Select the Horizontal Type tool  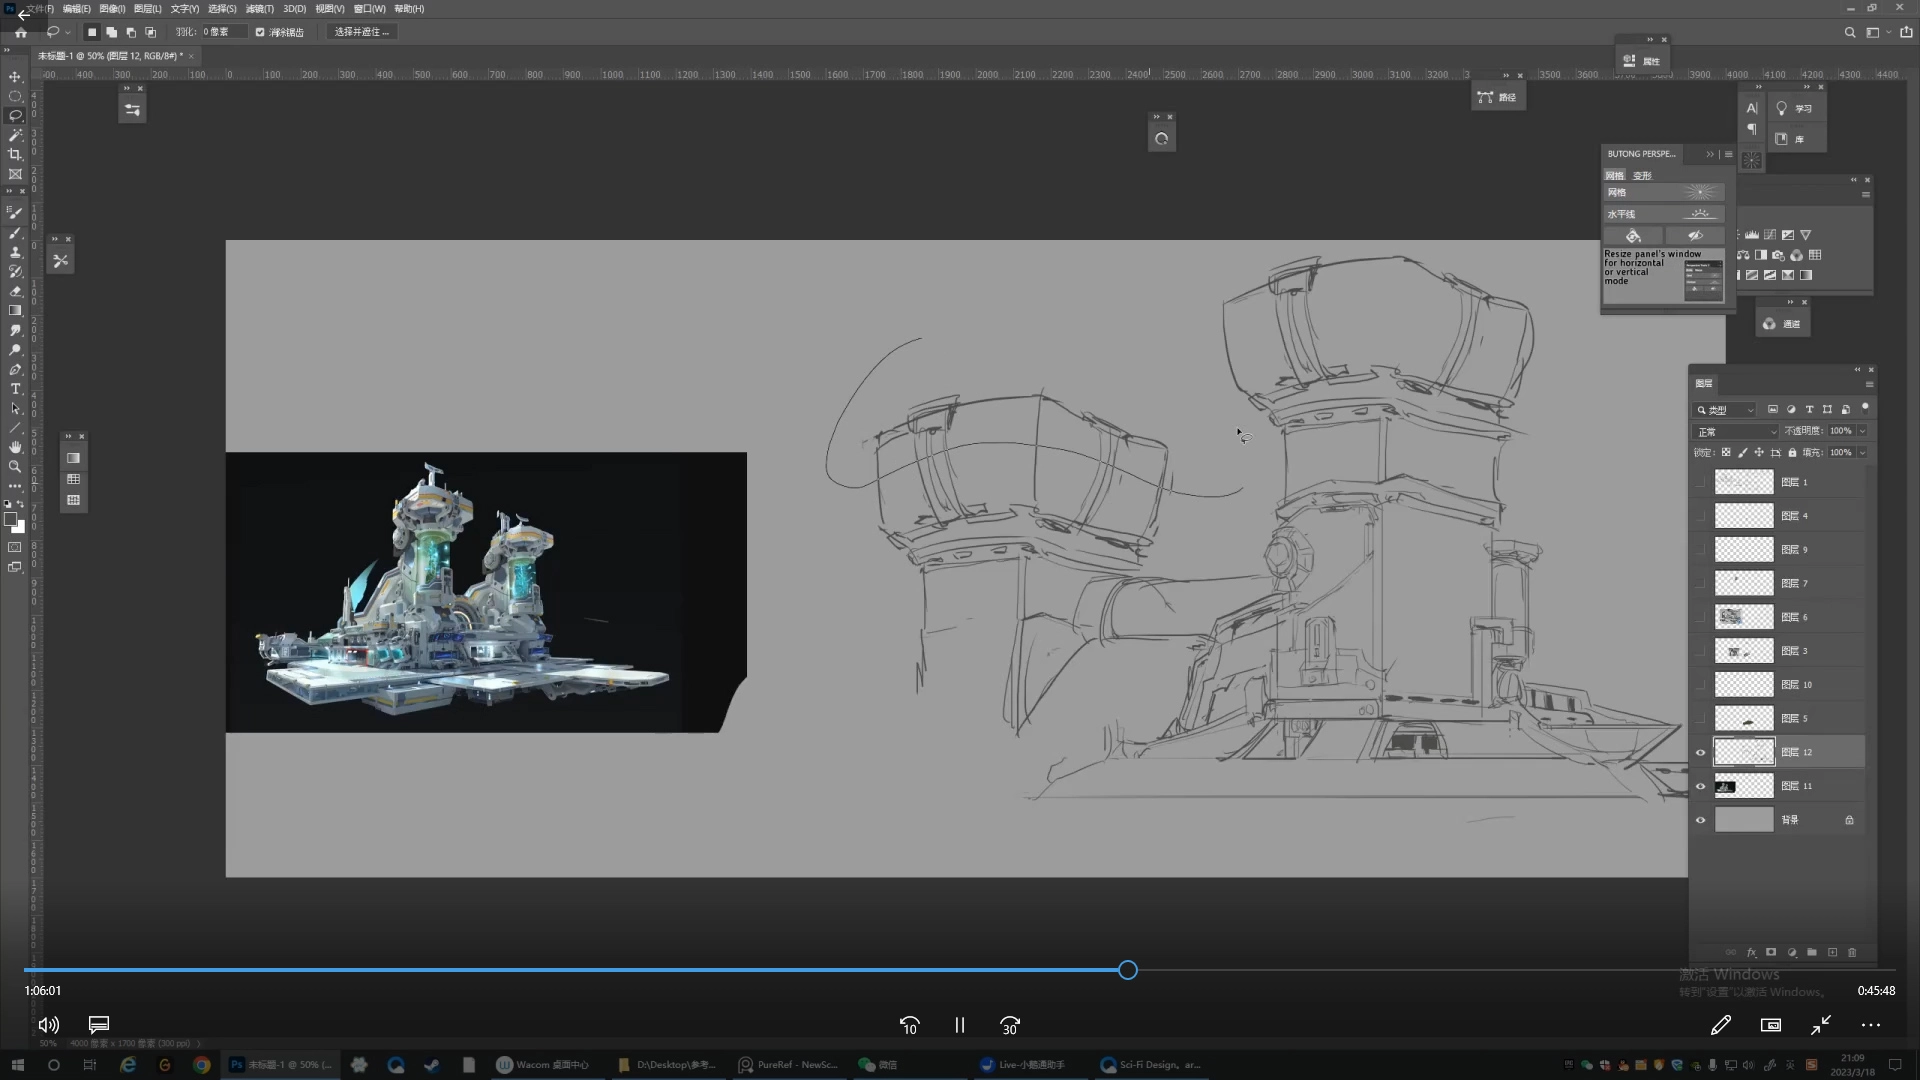tap(15, 389)
